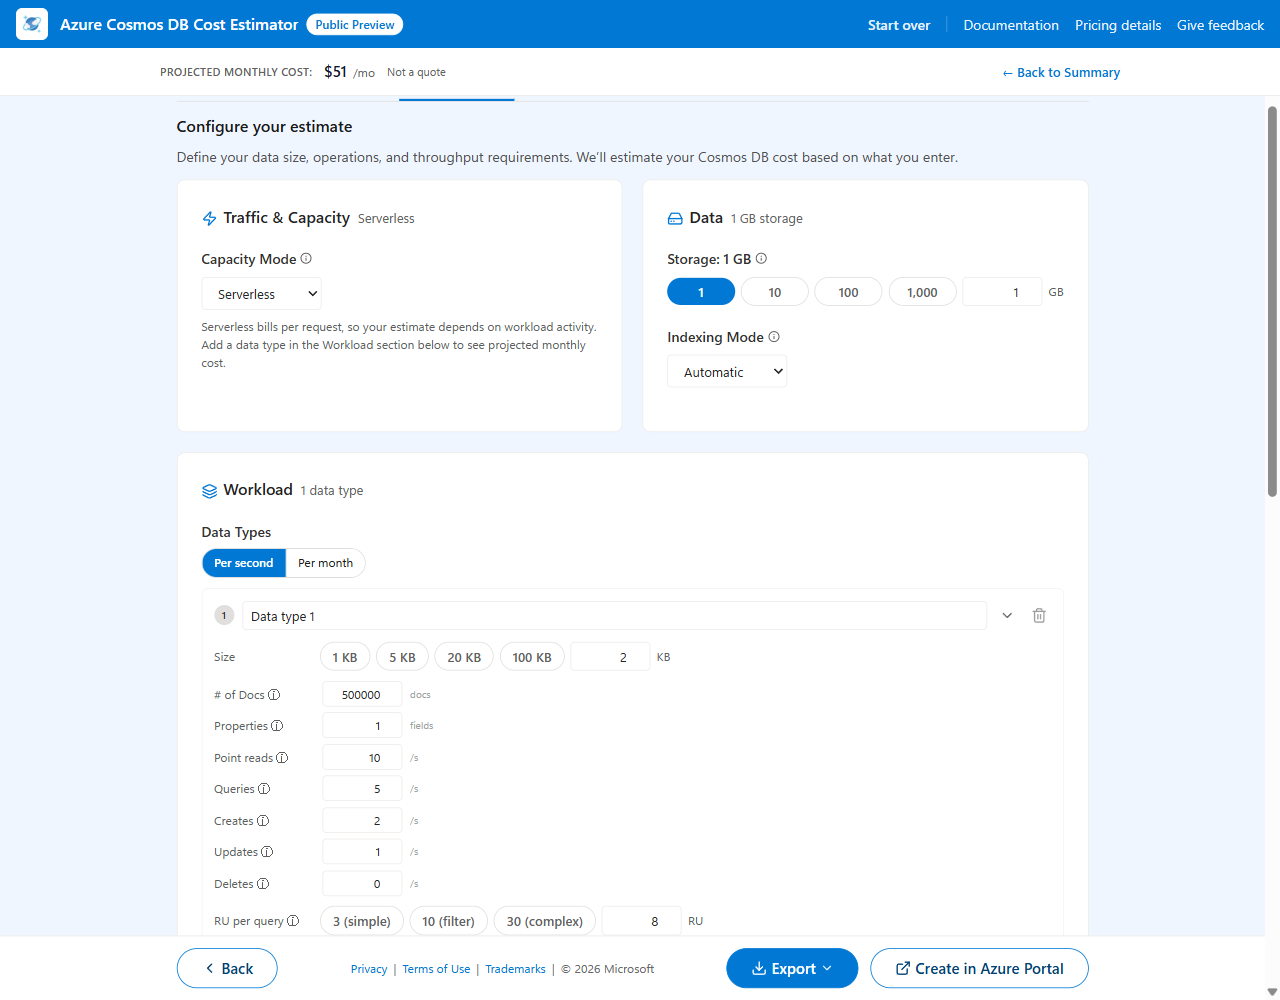Open the Export dropdown button
The image size is (1280, 1000).
[x=792, y=968]
